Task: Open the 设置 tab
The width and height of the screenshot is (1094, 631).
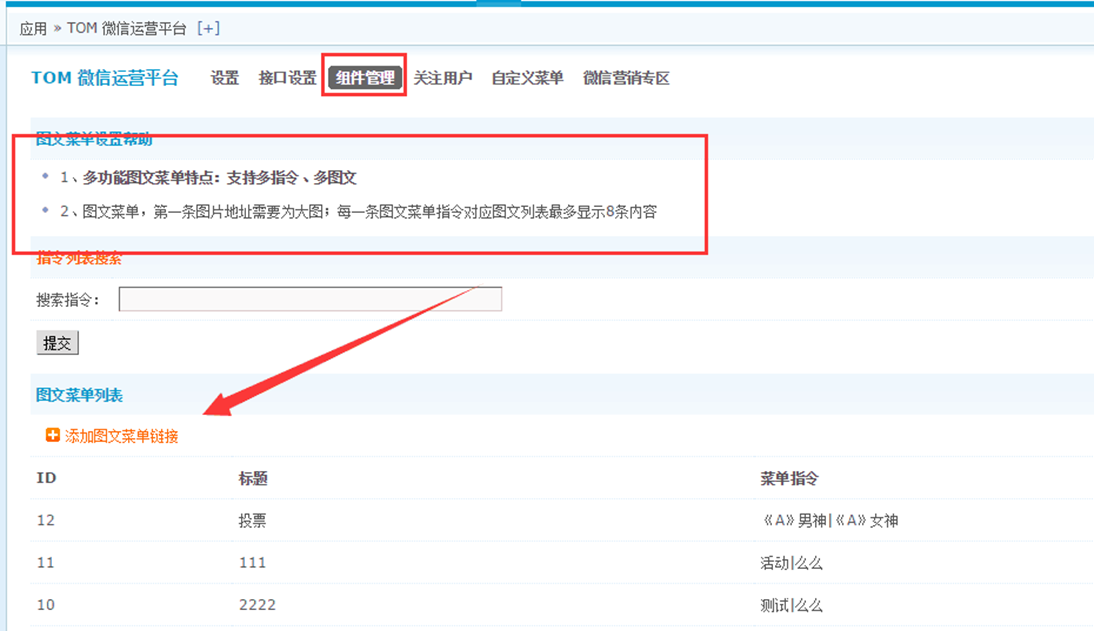Action: [225, 77]
